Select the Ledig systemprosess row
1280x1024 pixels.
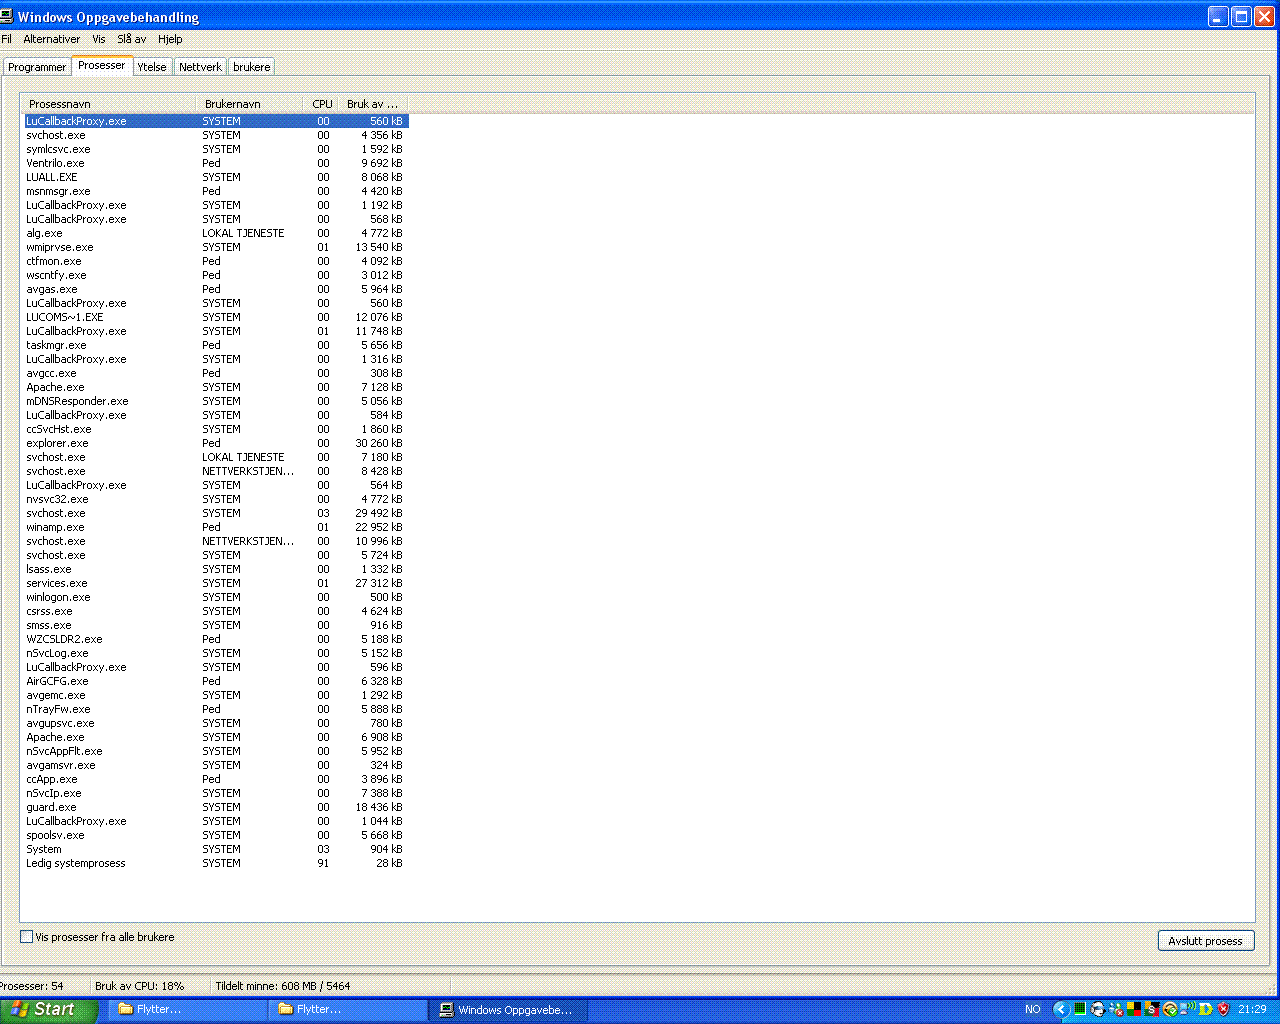click(x=216, y=863)
